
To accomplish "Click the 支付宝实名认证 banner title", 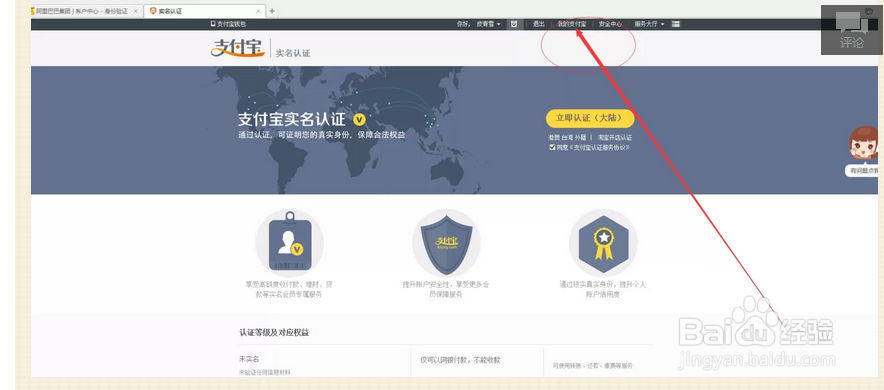I will click(x=291, y=119).
